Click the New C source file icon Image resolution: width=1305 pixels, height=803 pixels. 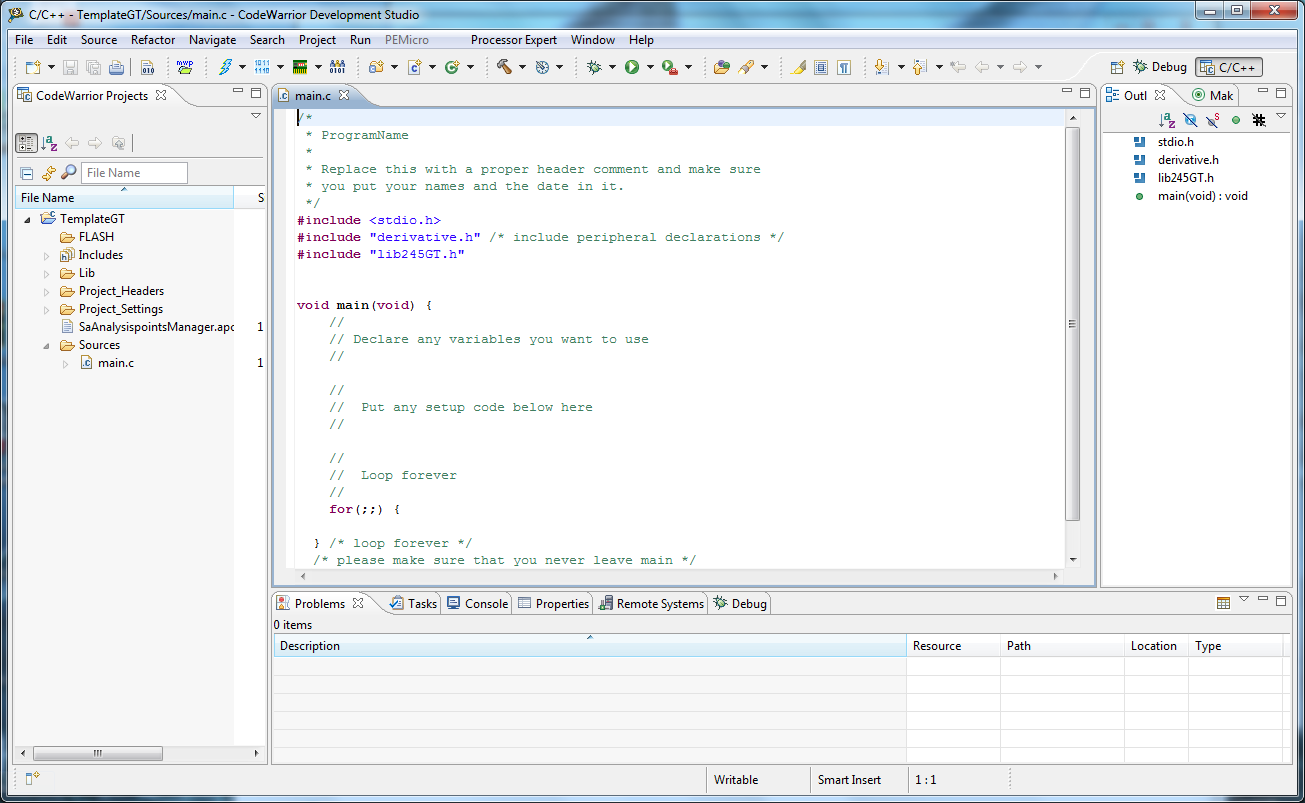point(414,67)
